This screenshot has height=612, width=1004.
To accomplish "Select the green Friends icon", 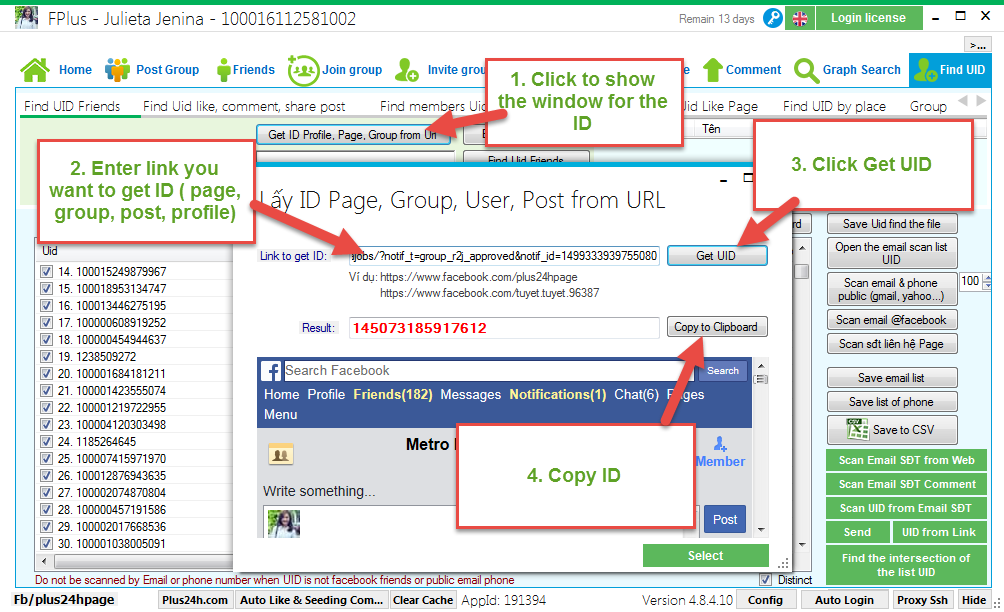I will [x=223, y=70].
